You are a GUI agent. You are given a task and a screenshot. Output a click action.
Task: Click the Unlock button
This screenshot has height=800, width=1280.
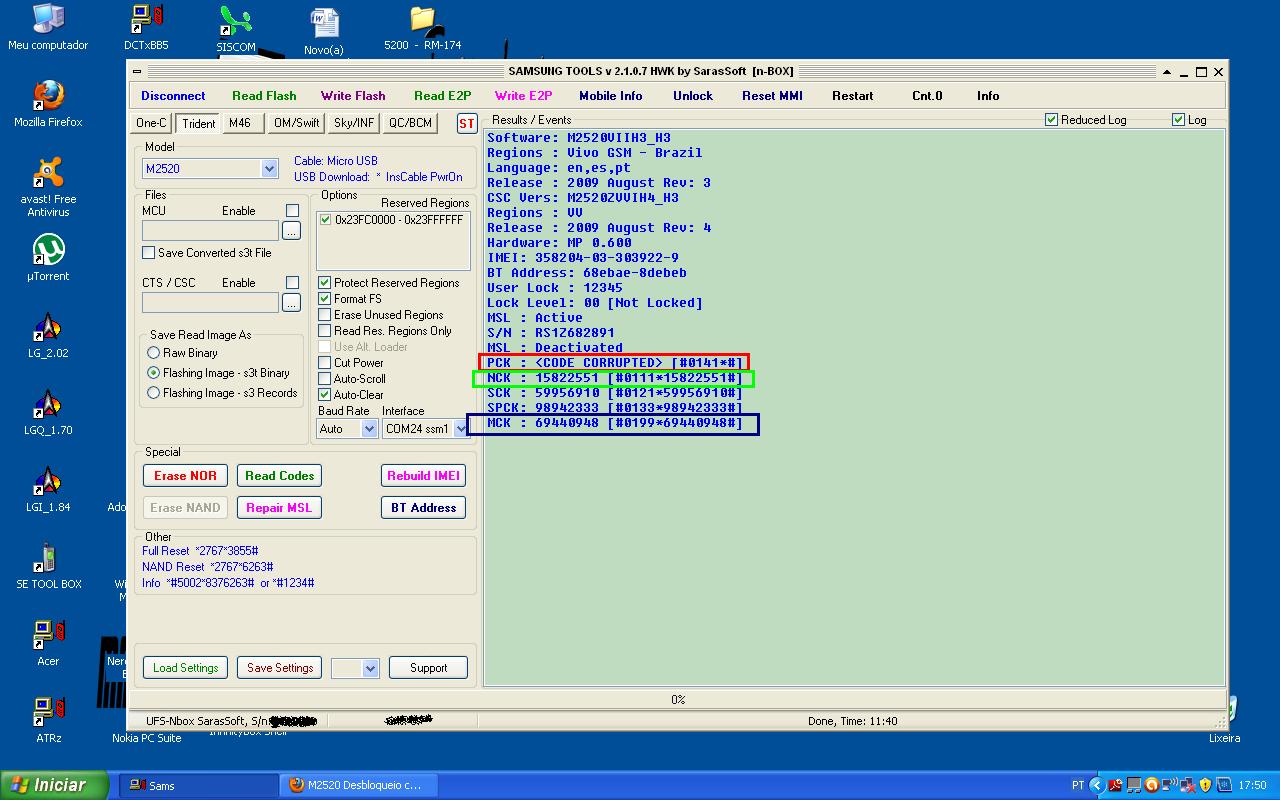(693, 96)
